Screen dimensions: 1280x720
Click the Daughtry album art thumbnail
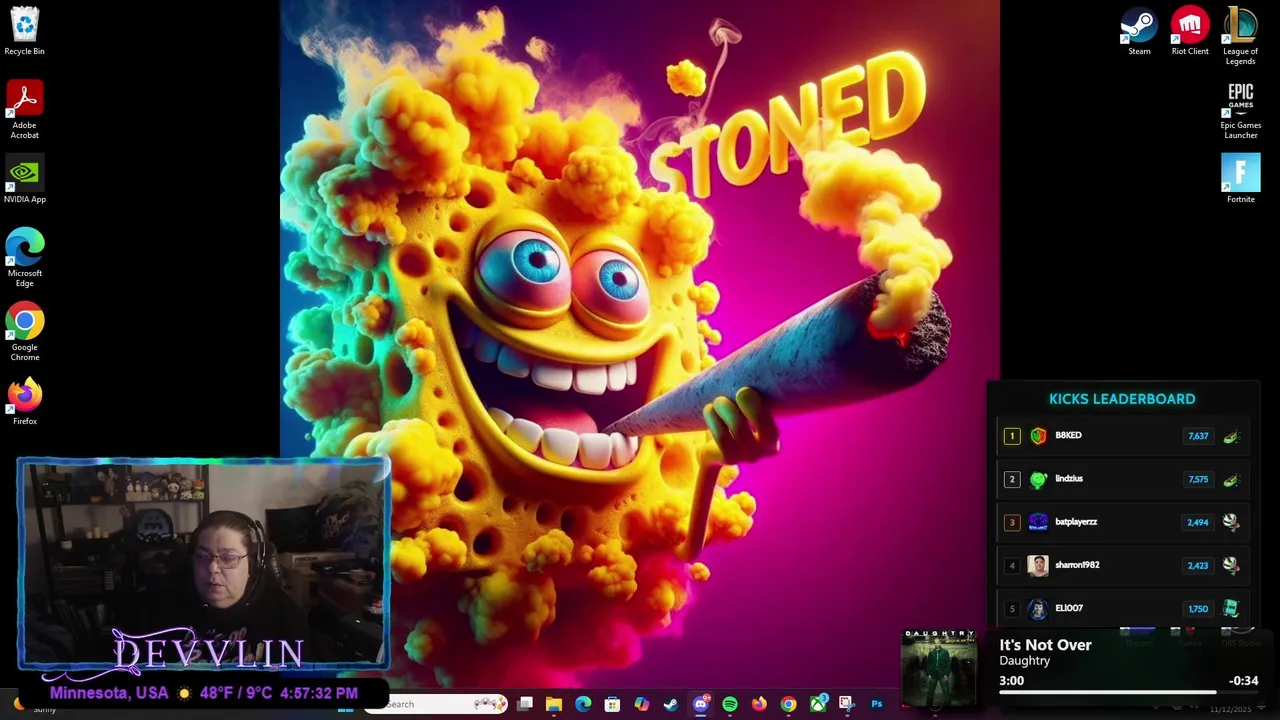(939, 668)
